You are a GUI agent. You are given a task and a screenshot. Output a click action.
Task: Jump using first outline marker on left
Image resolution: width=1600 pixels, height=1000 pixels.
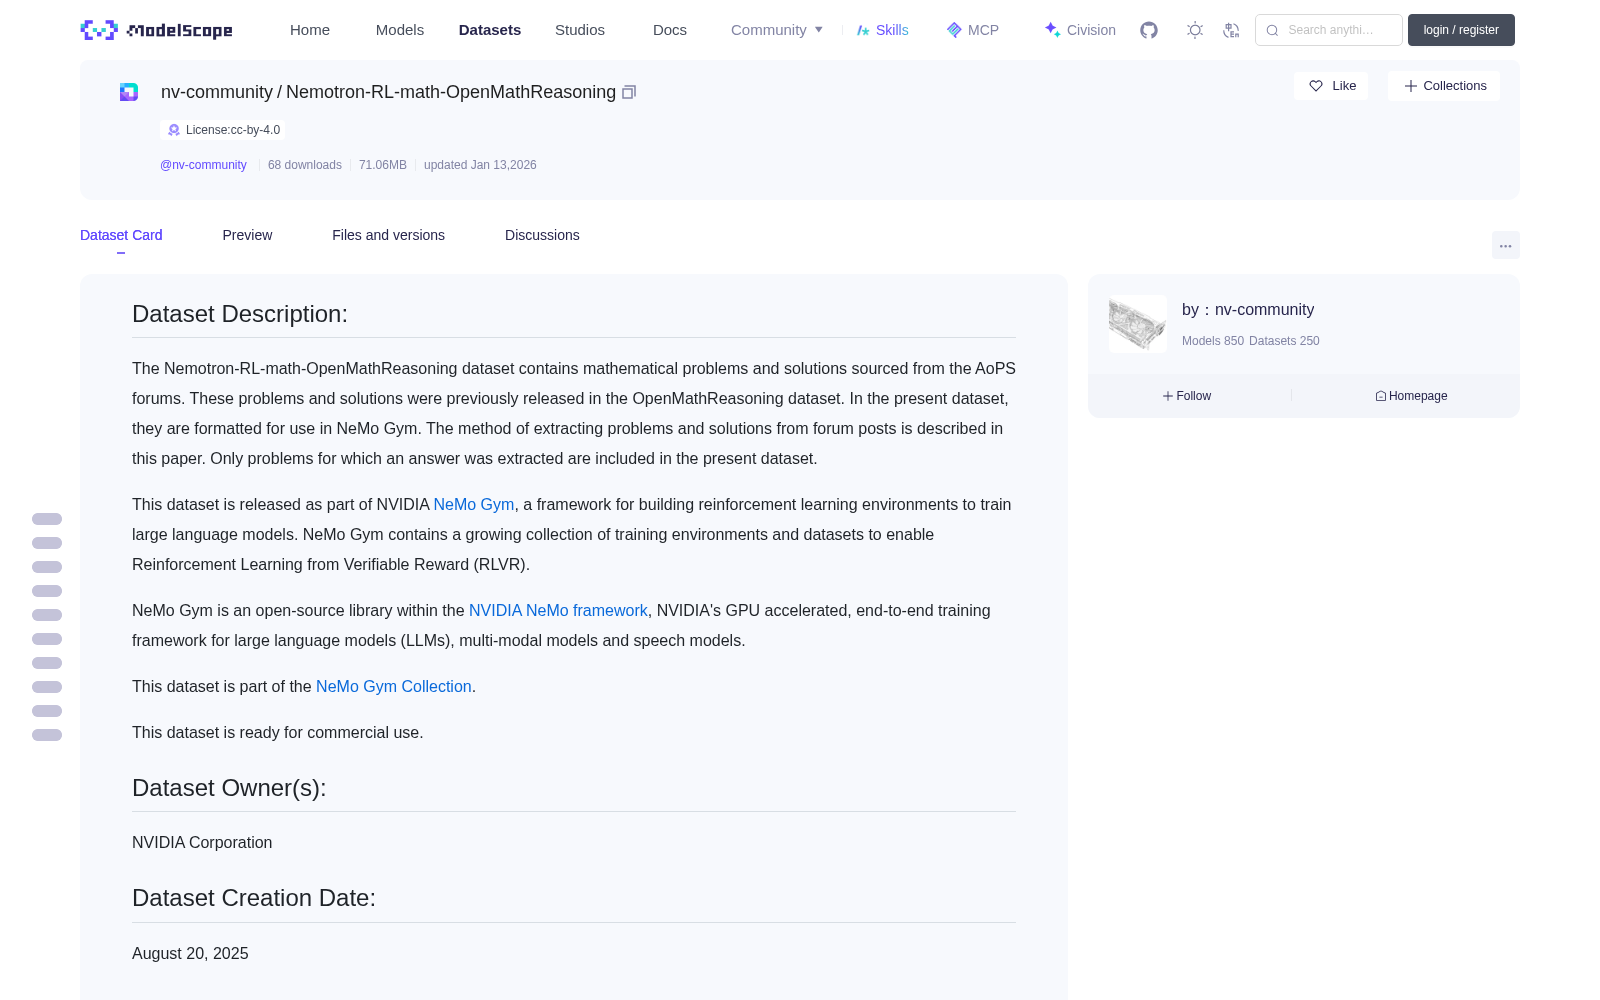click(47, 519)
